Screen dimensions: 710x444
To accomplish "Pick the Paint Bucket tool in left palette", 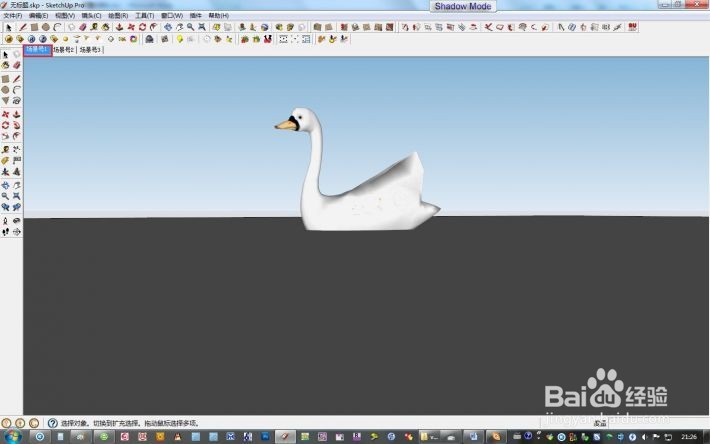I will [5, 66].
